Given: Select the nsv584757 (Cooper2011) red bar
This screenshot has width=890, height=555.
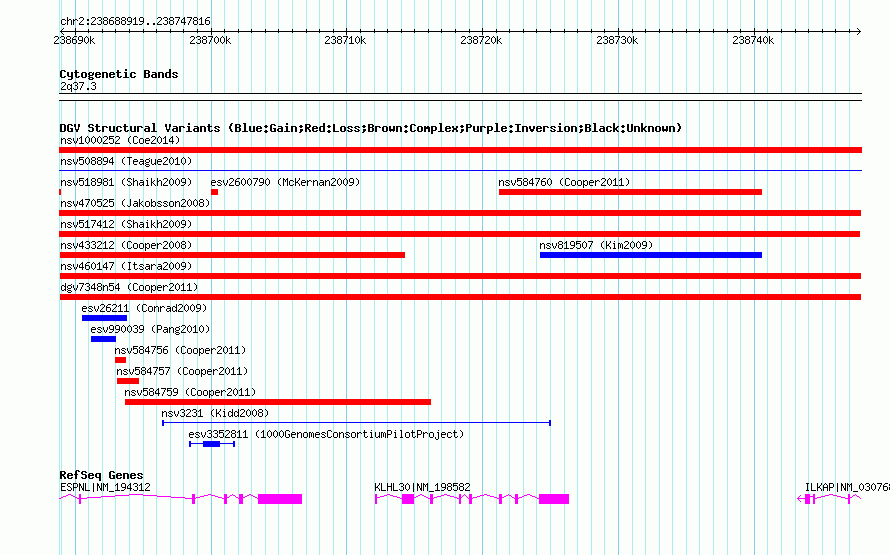Looking at the screenshot, I should click(x=128, y=381).
